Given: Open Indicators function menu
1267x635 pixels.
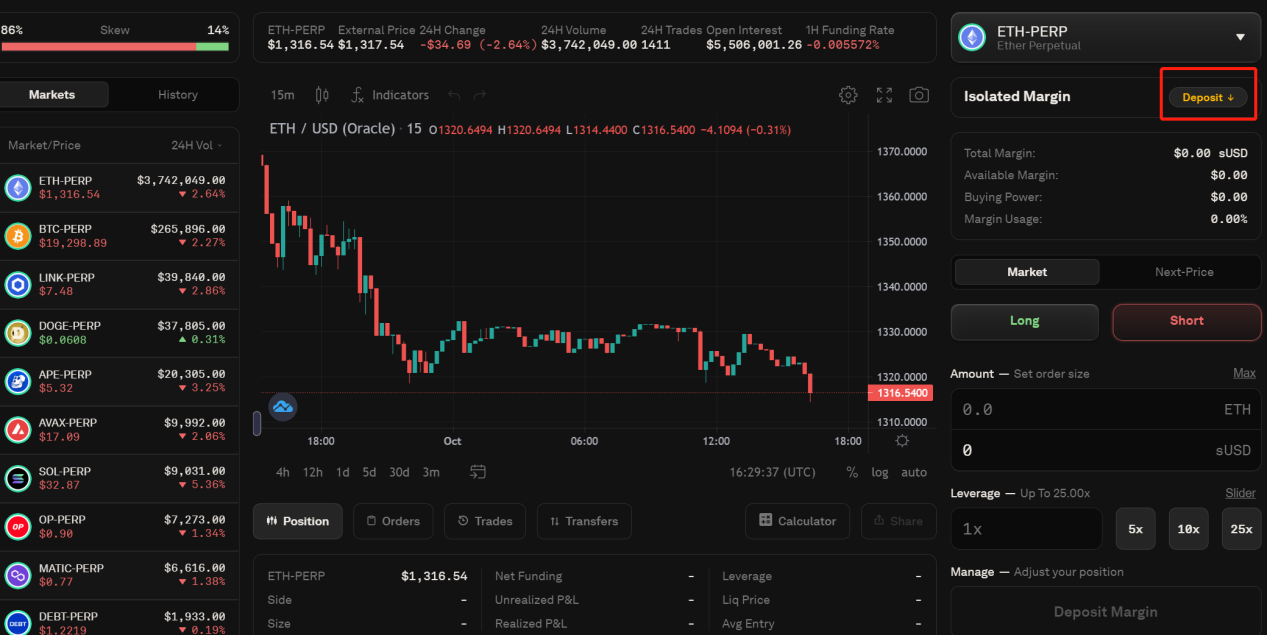Looking at the screenshot, I should (389, 95).
